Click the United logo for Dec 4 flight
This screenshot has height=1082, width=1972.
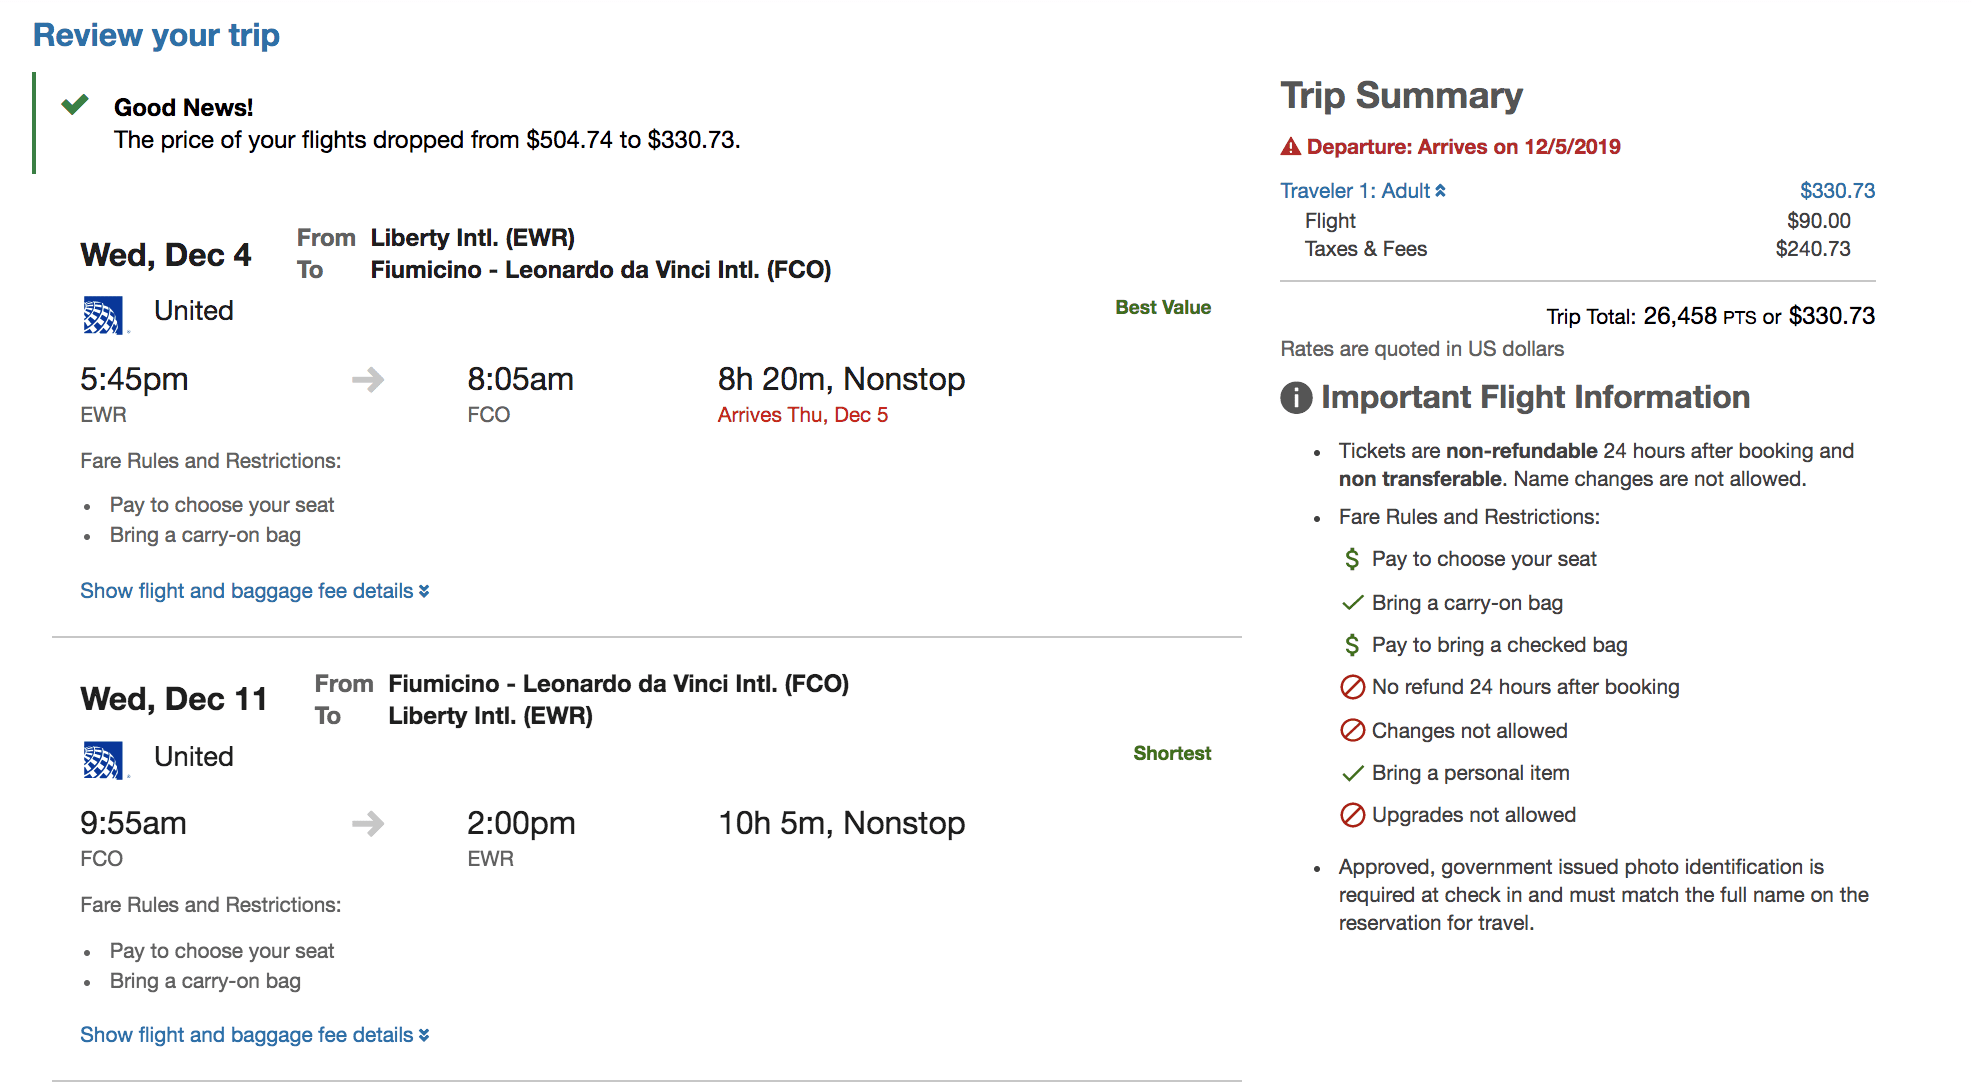tap(103, 315)
